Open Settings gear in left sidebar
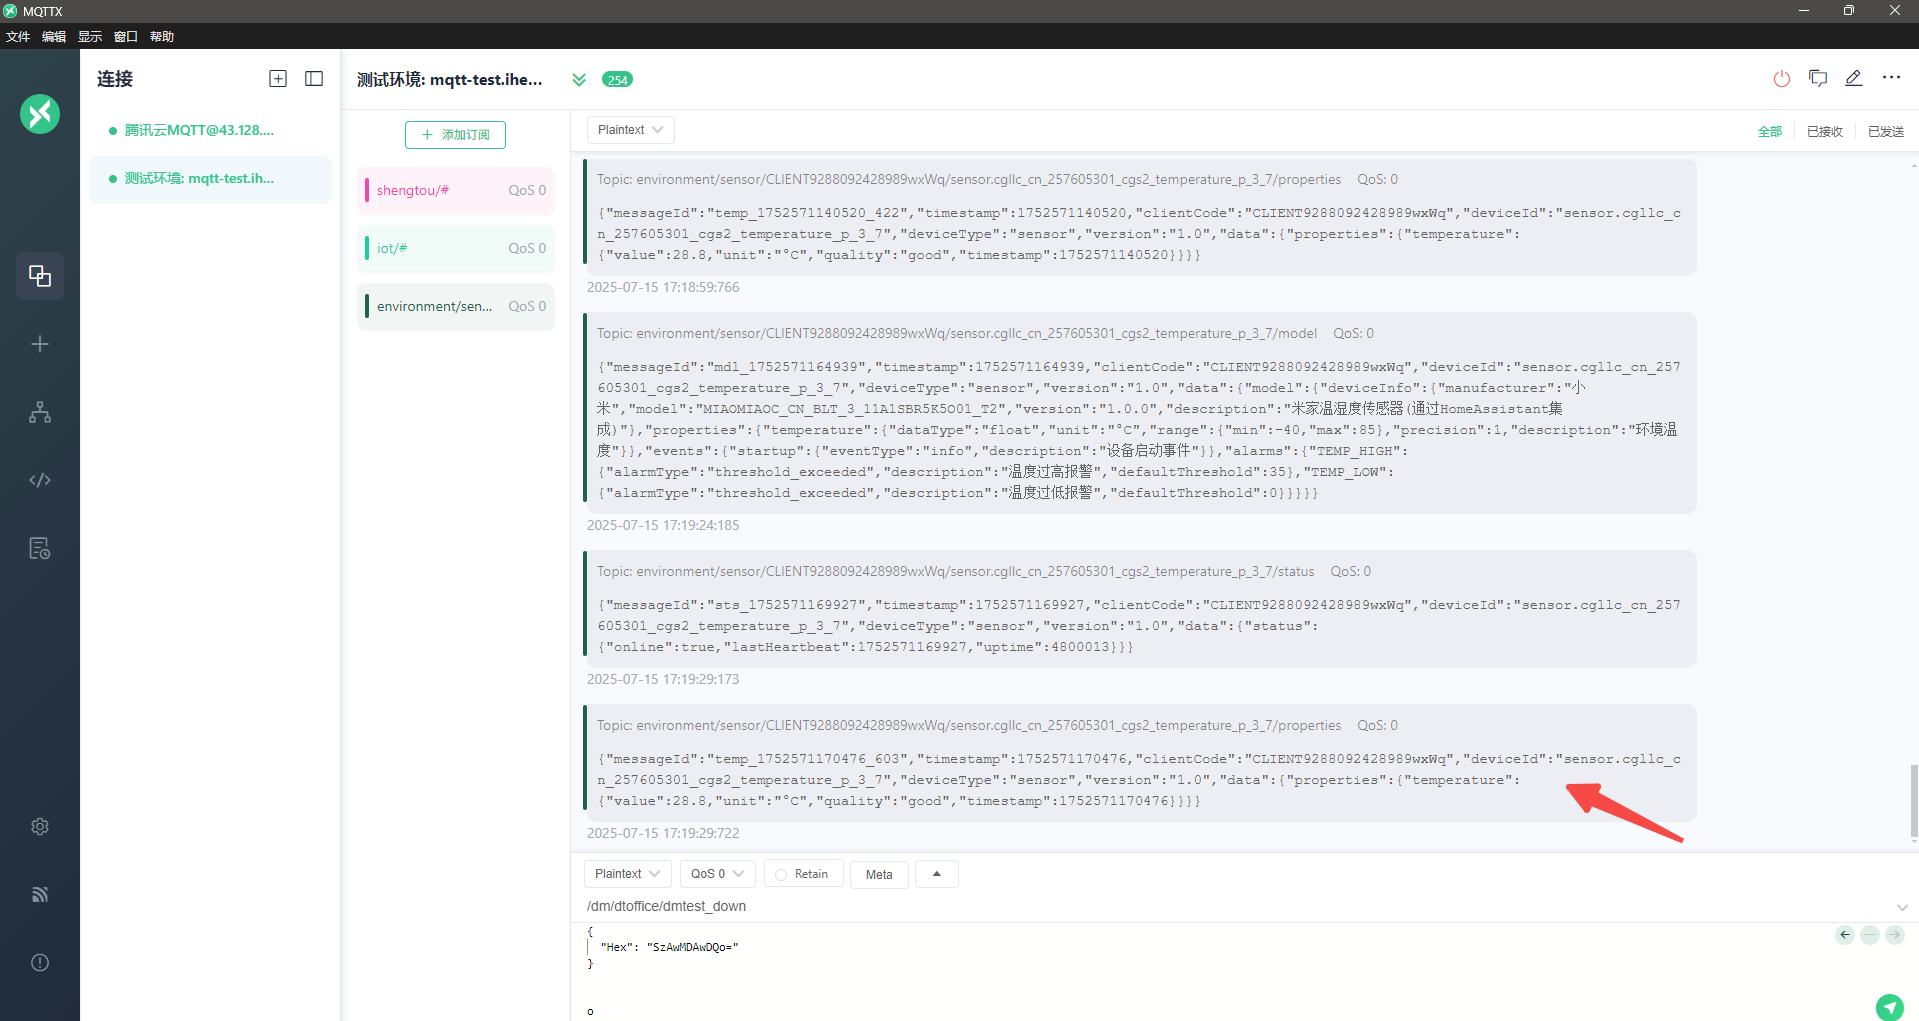 pos(40,827)
